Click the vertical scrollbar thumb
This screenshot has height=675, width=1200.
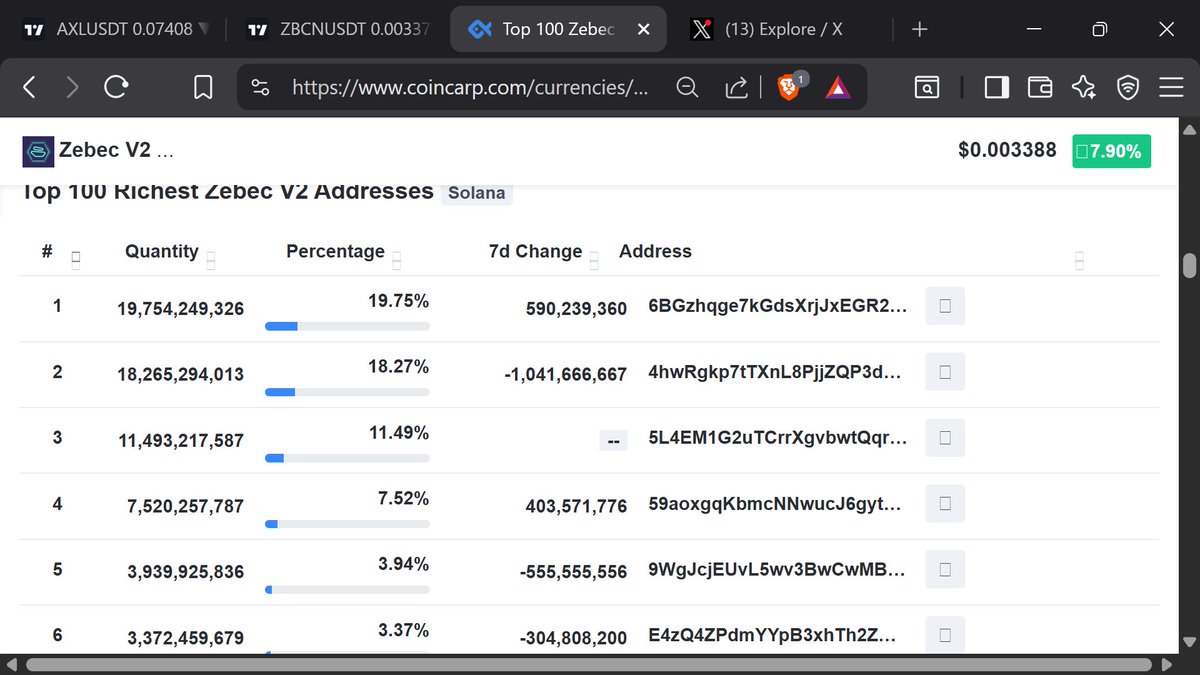coord(1189,265)
